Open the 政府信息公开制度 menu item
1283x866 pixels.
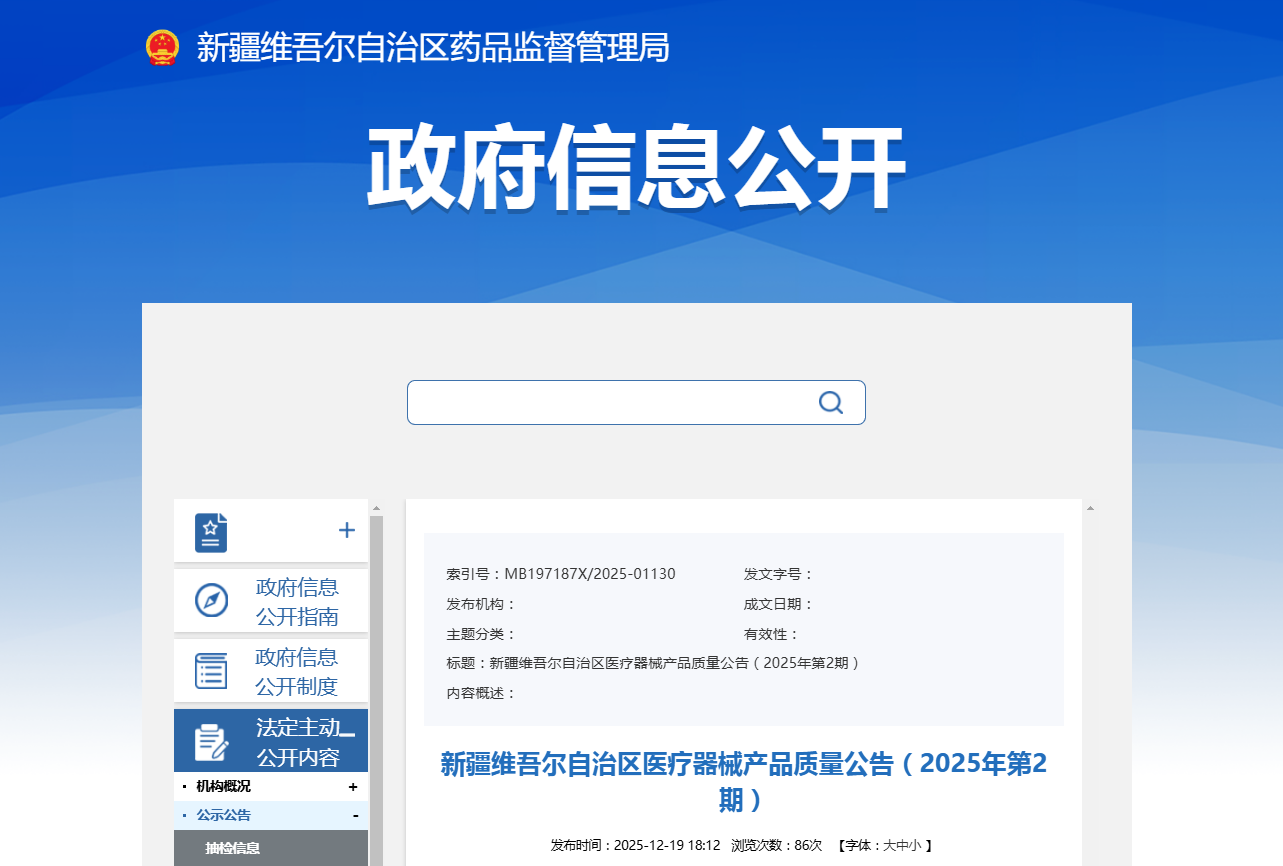tap(297, 671)
